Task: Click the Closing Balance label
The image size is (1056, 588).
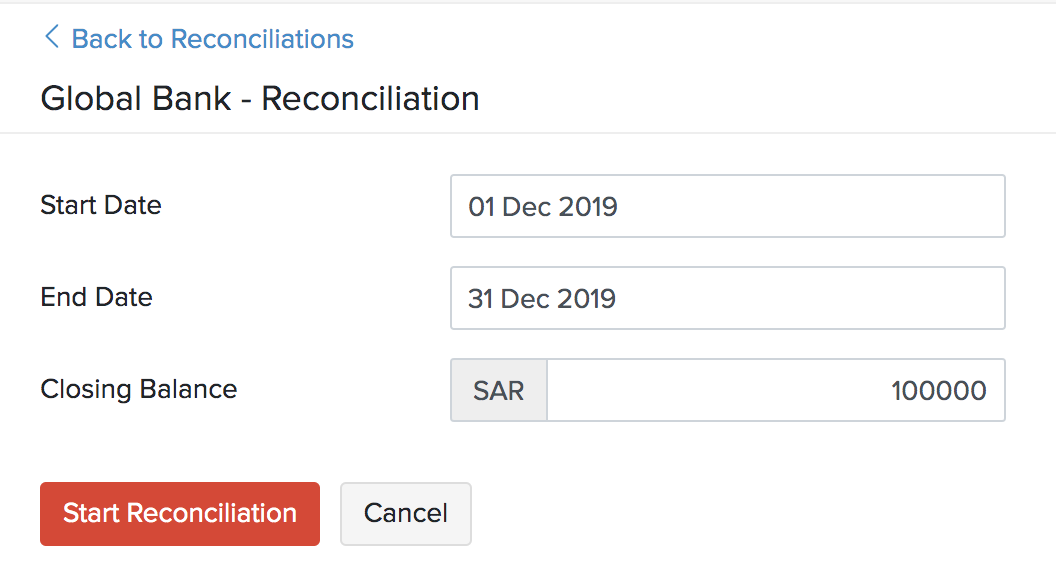Action: click(138, 389)
